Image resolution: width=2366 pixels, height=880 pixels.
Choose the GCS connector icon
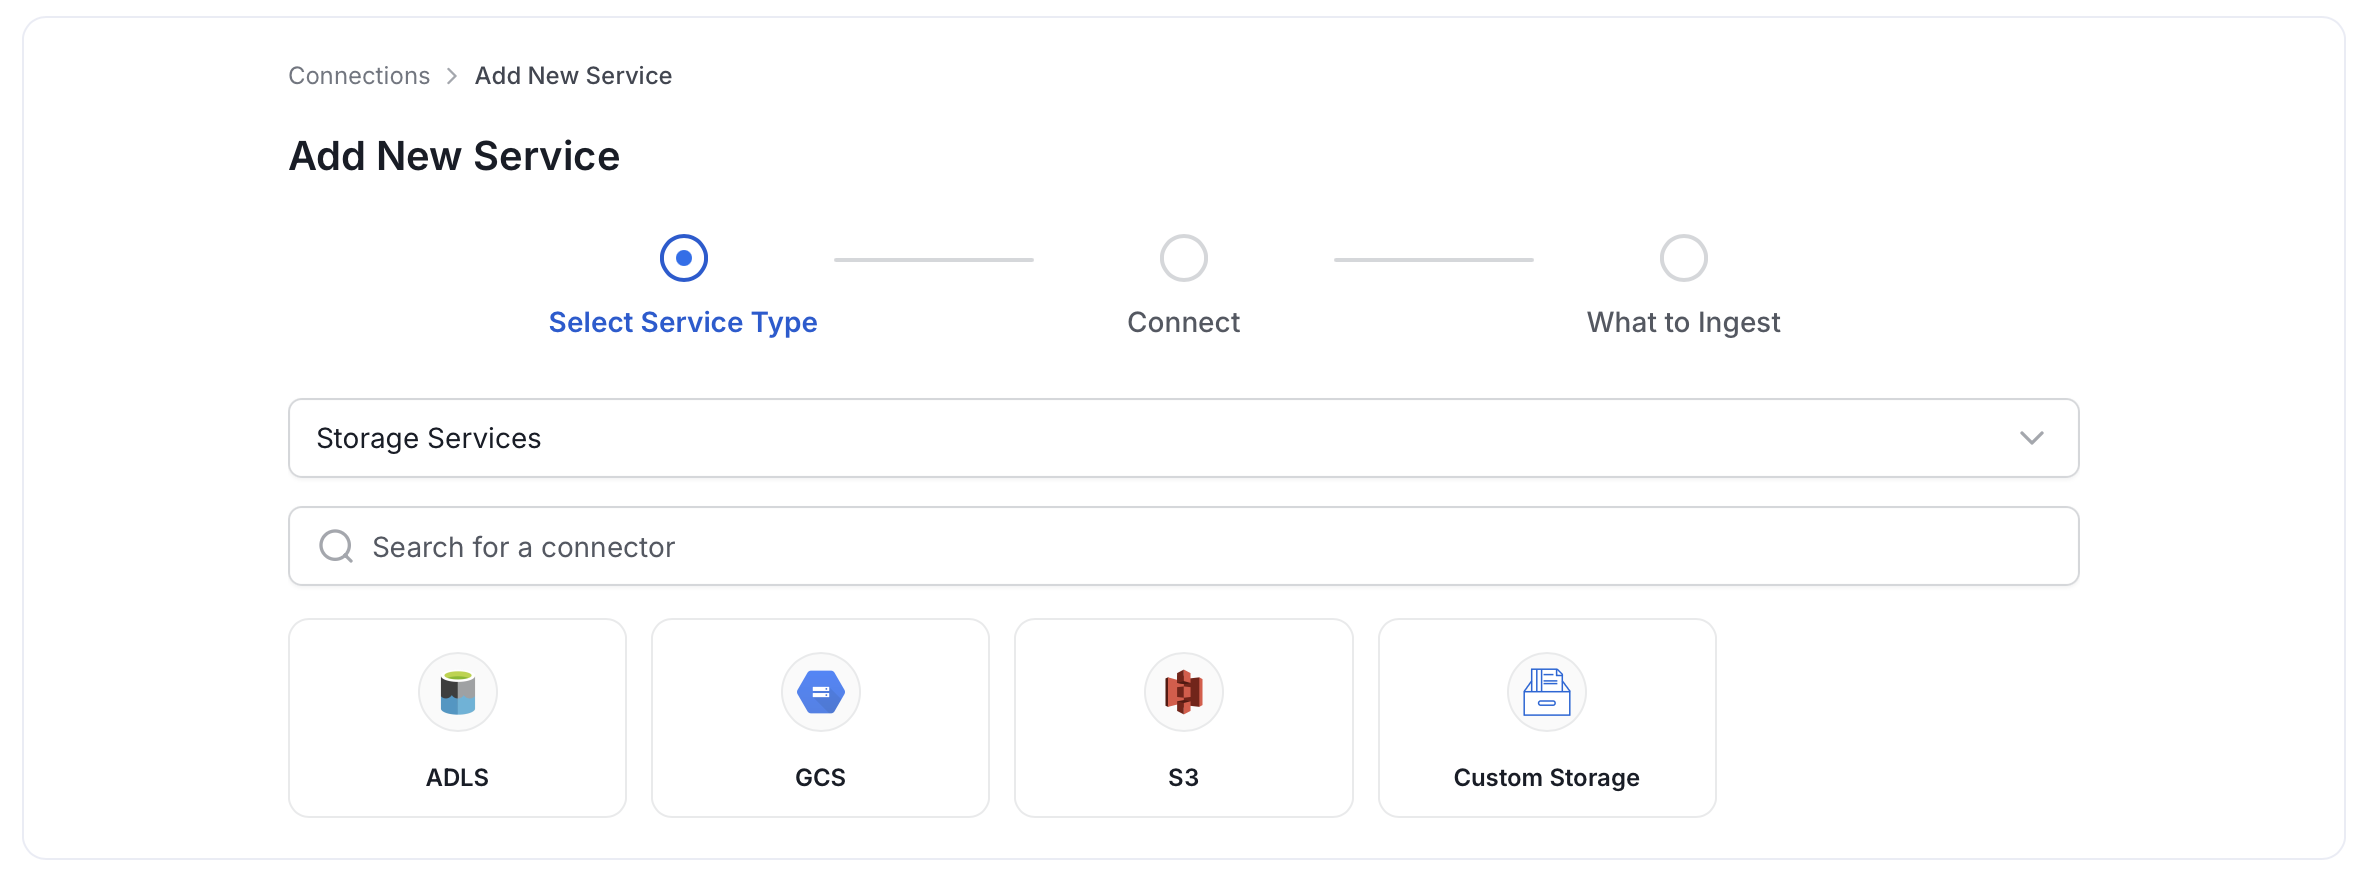point(821,692)
